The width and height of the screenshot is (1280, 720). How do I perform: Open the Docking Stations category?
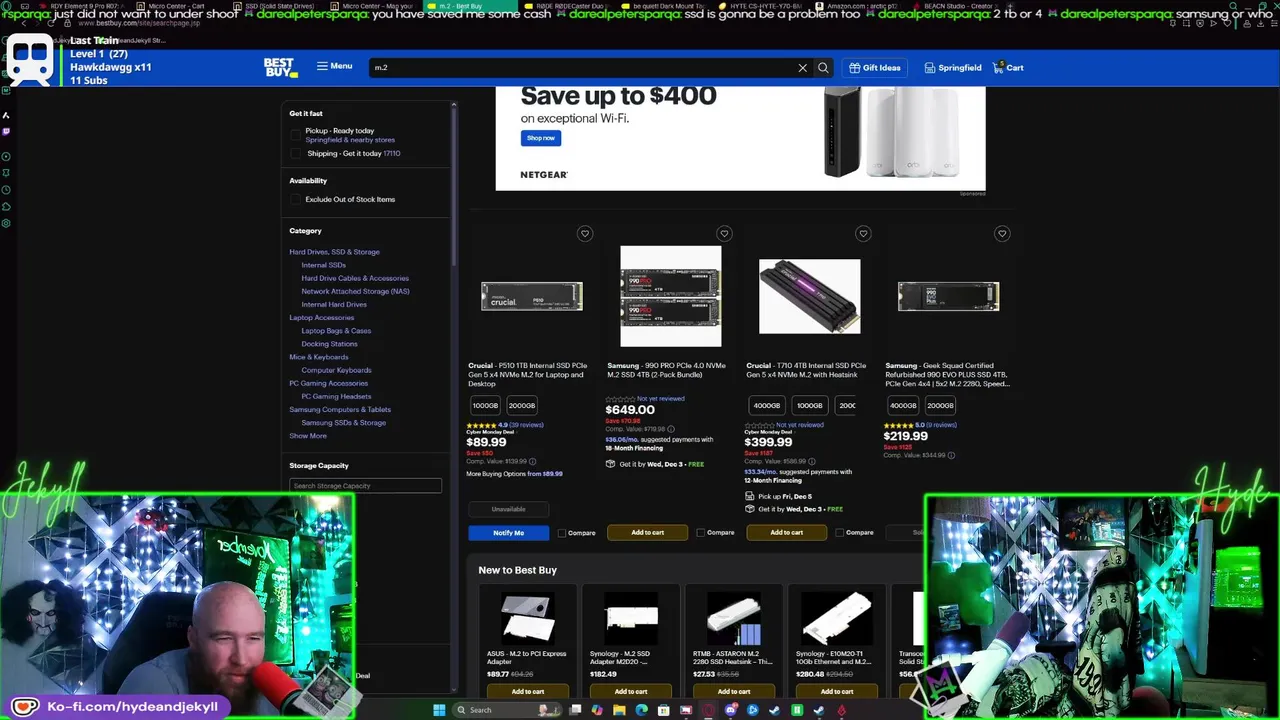(329, 344)
